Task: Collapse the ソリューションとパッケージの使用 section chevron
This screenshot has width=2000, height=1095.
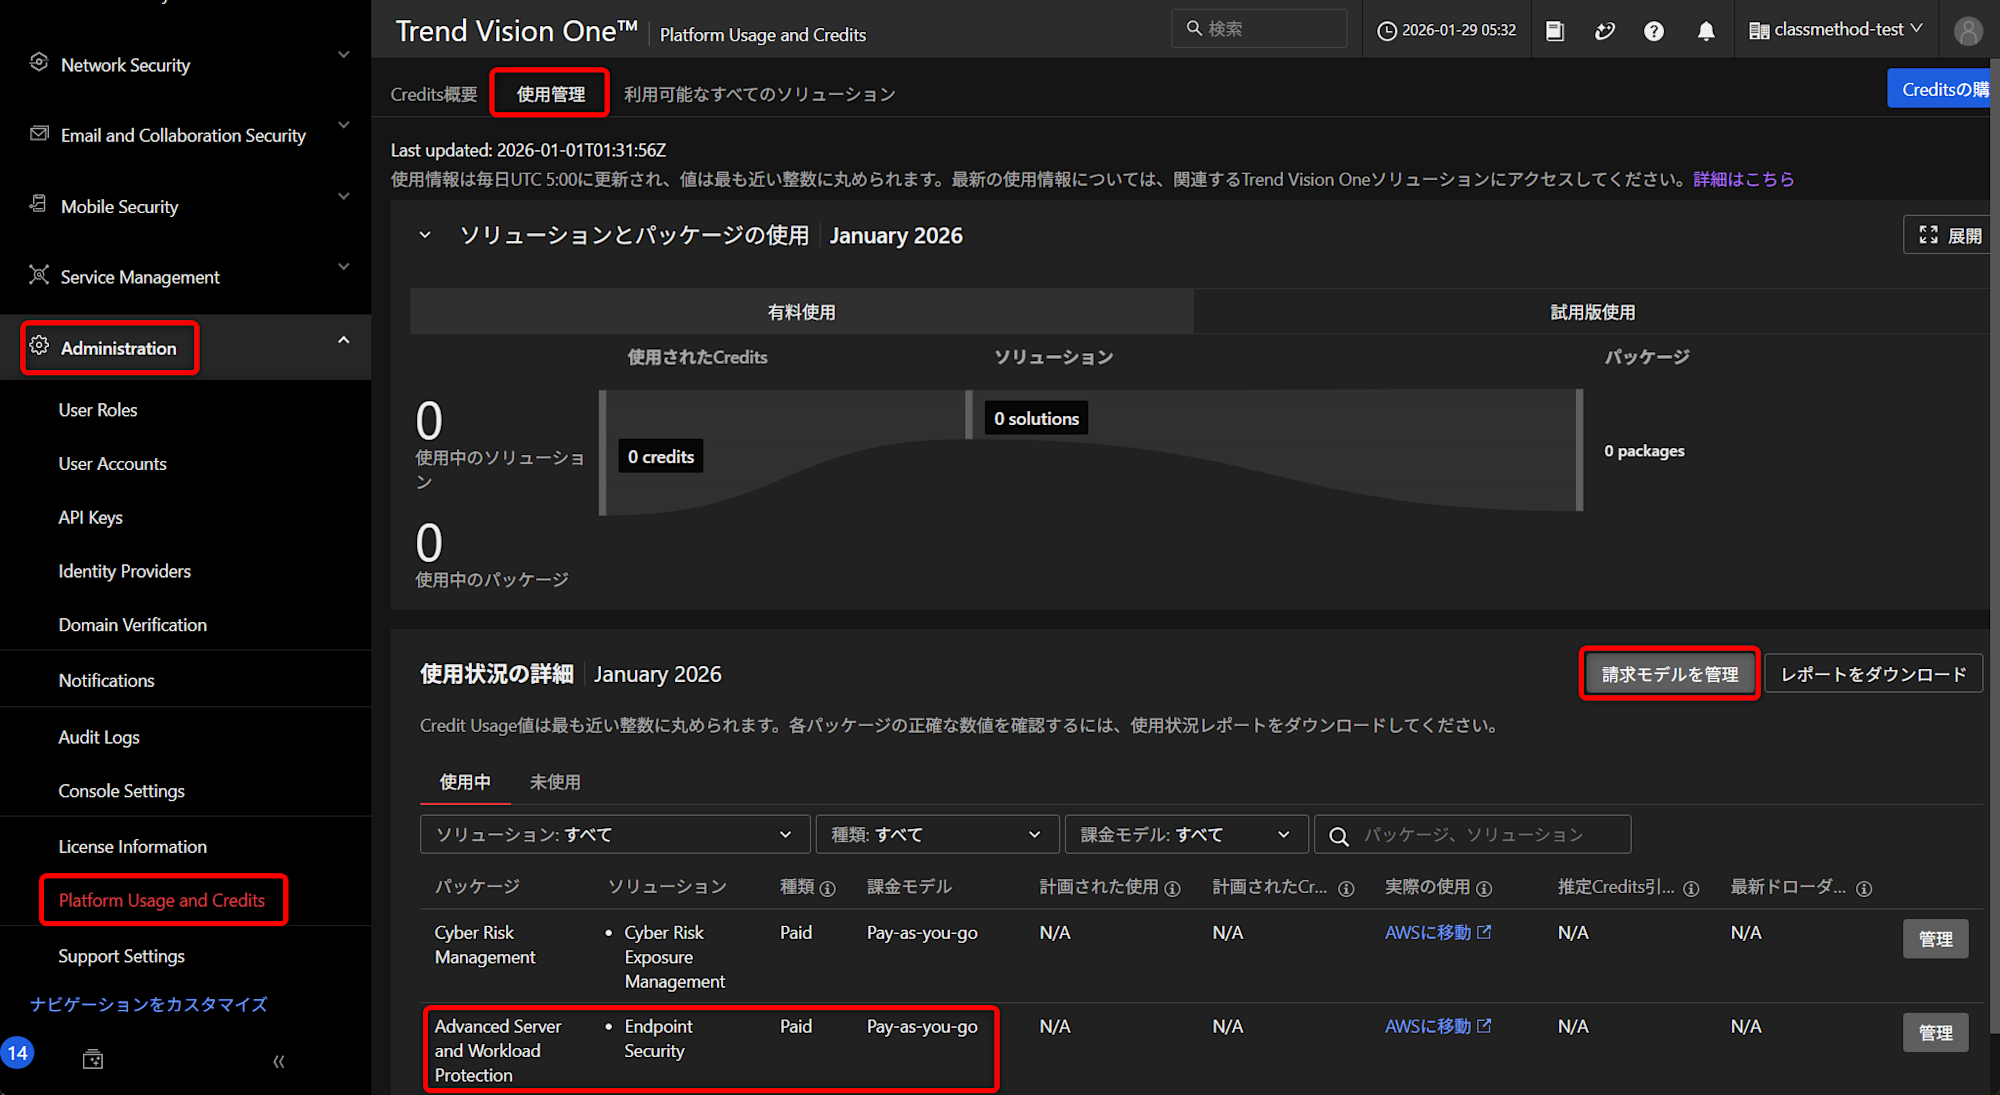Action: [425, 235]
